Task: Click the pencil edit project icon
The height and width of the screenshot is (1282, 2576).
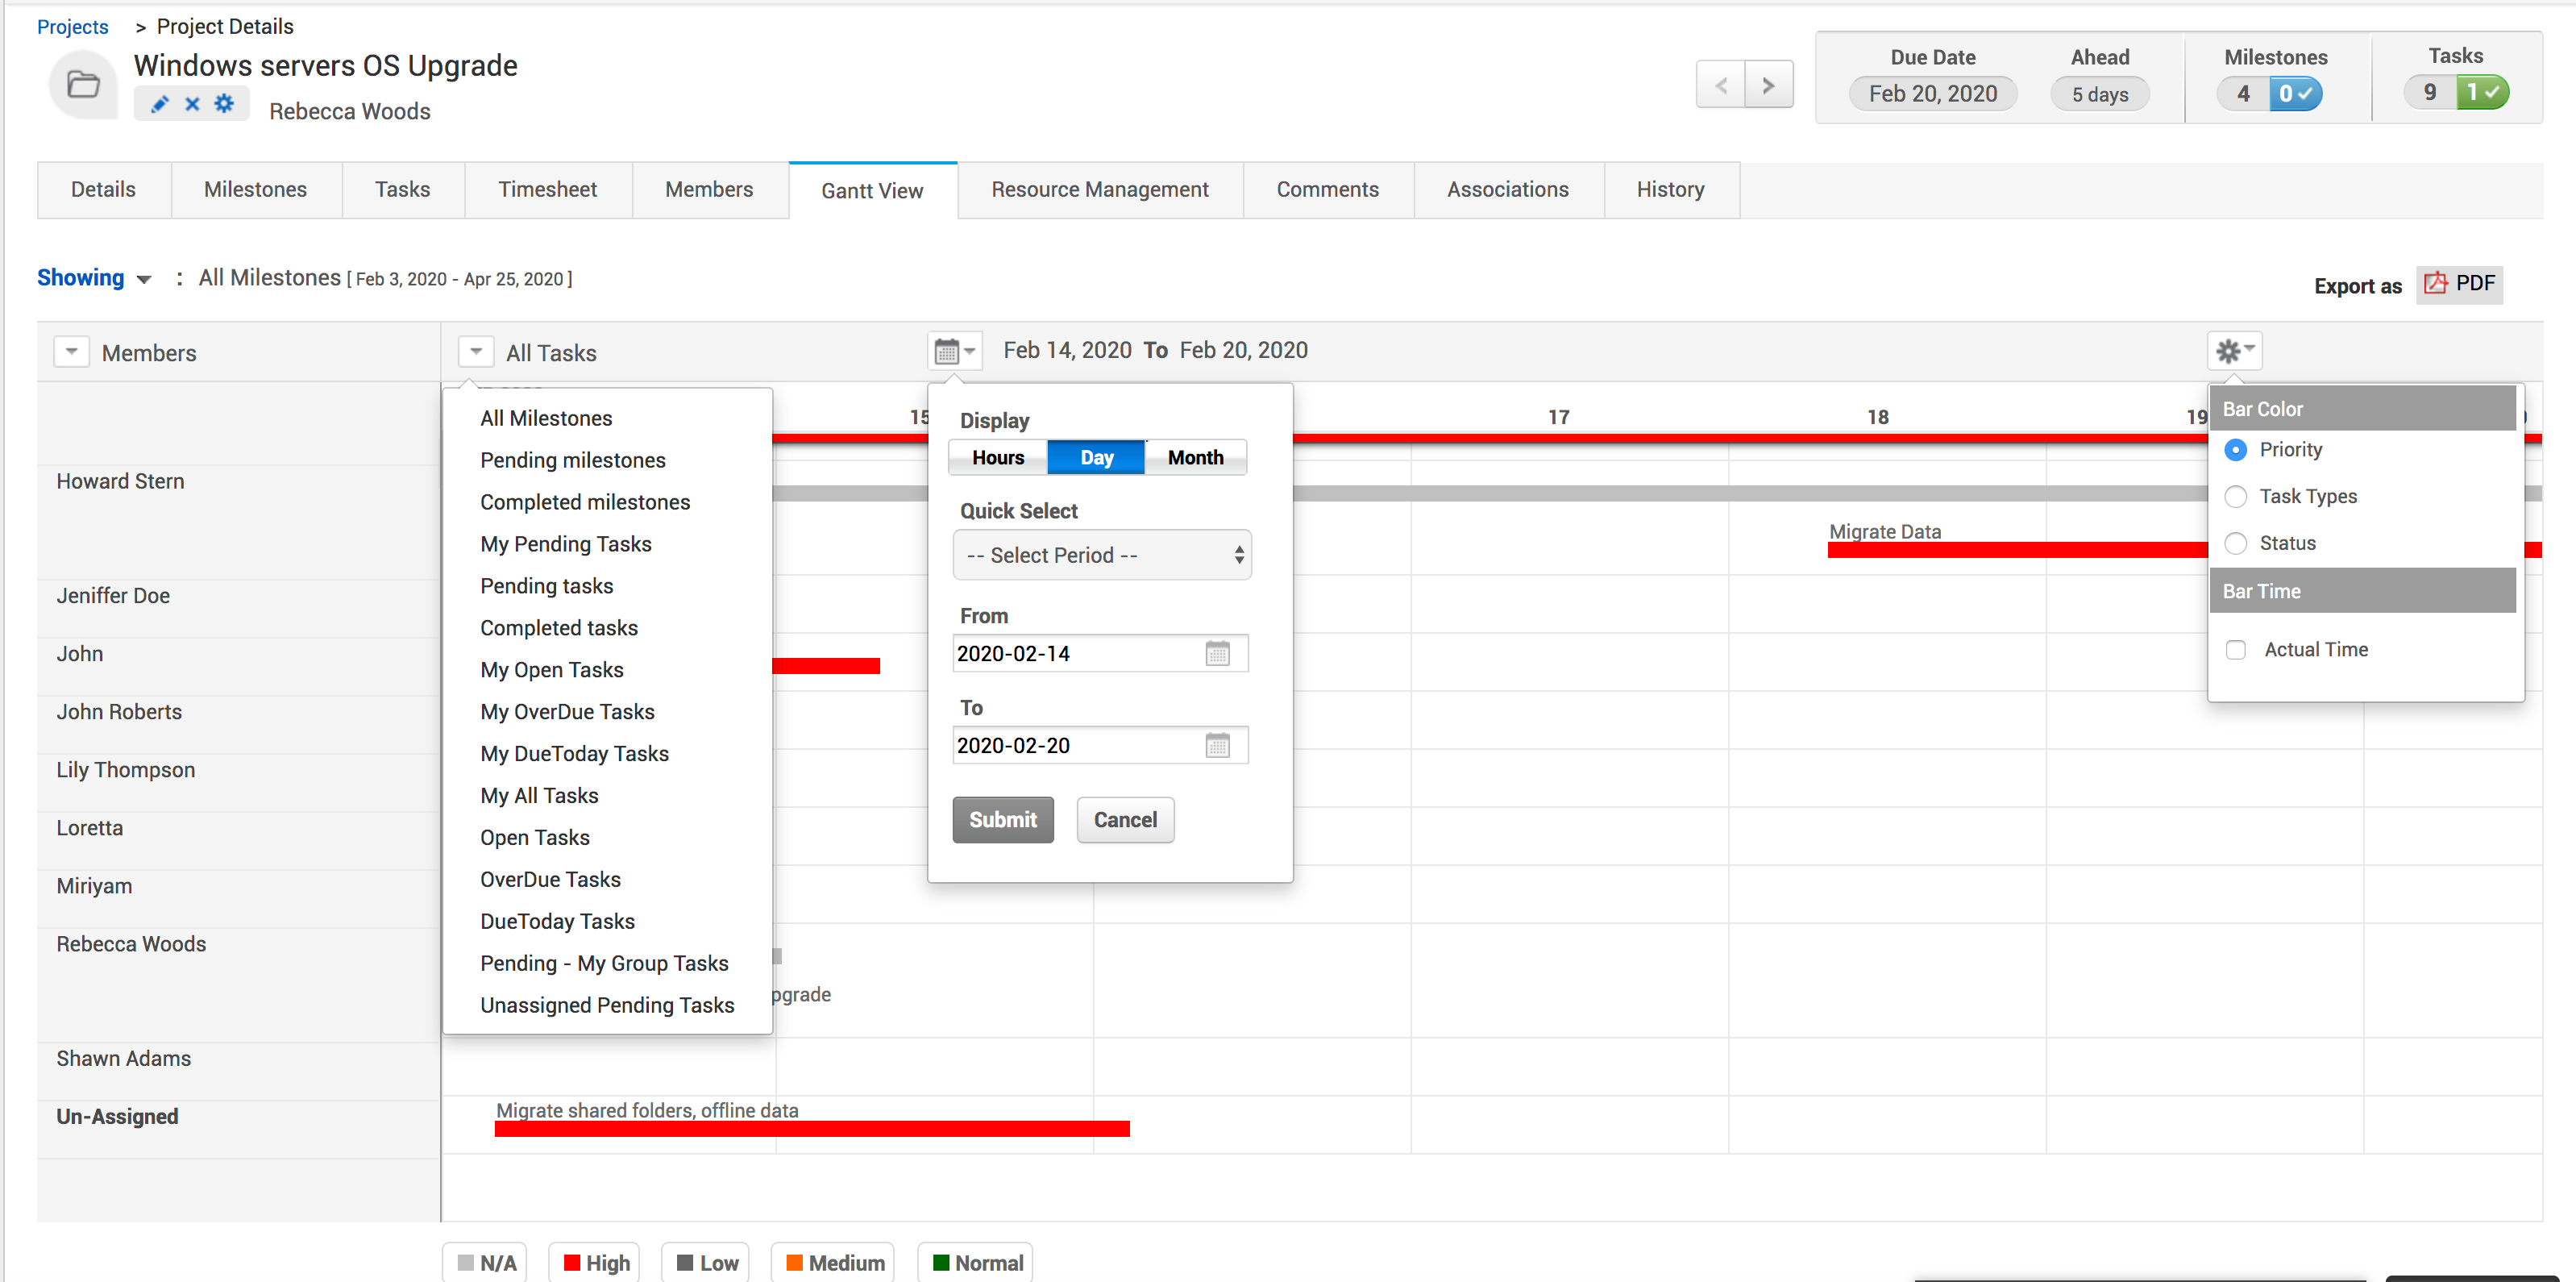Action: (x=159, y=104)
